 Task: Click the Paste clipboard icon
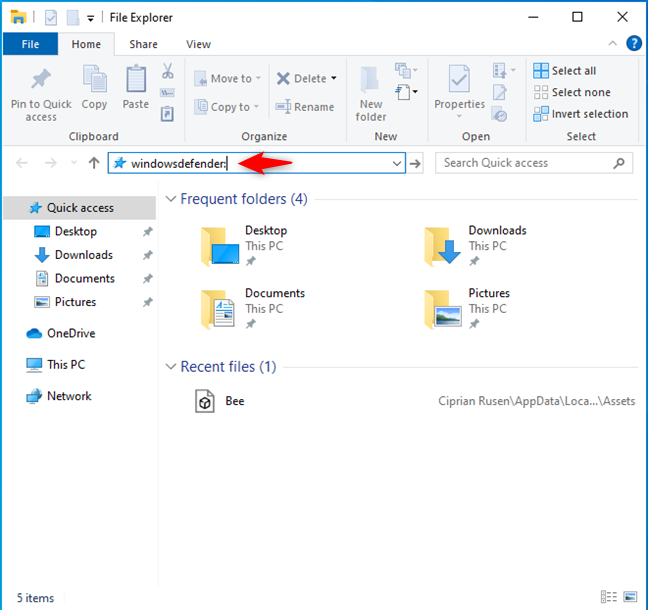(x=136, y=79)
